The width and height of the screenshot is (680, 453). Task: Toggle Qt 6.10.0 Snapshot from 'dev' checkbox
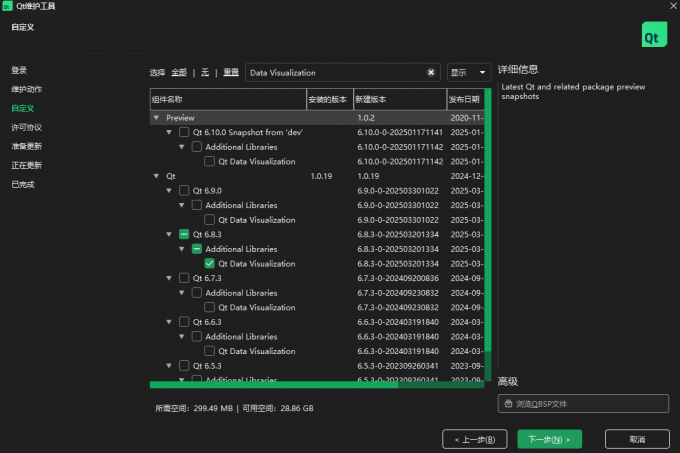(184, 132)
